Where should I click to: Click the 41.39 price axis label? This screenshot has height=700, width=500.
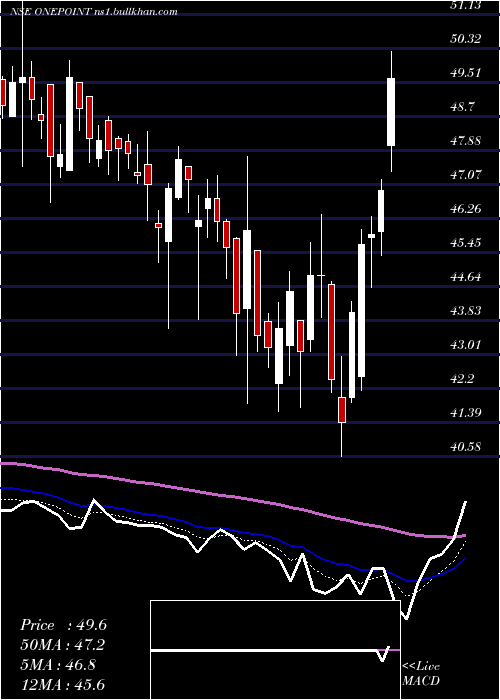pos(466,412)
